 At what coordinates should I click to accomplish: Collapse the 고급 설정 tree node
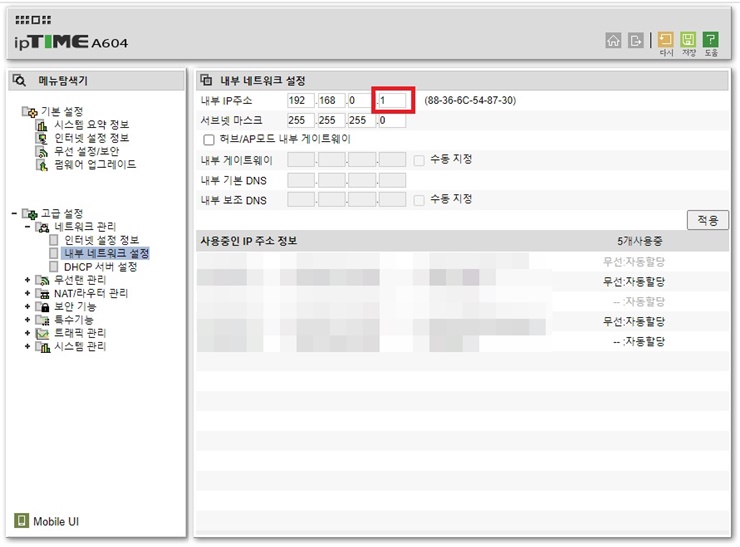tap(14, 213)
